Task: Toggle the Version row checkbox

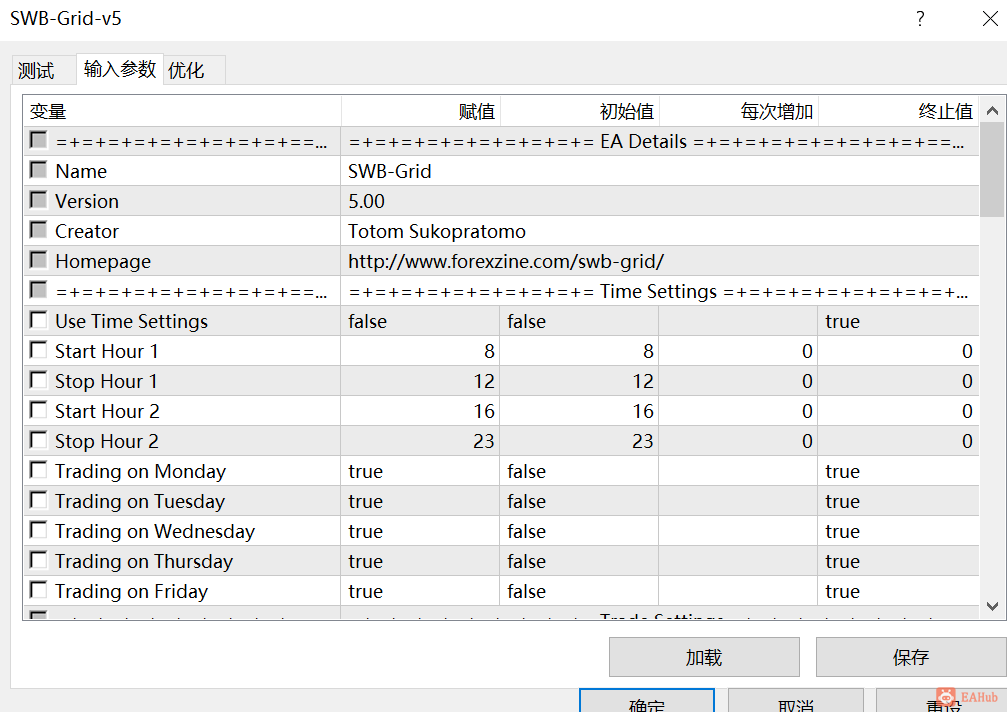Action: coord(39,200)
